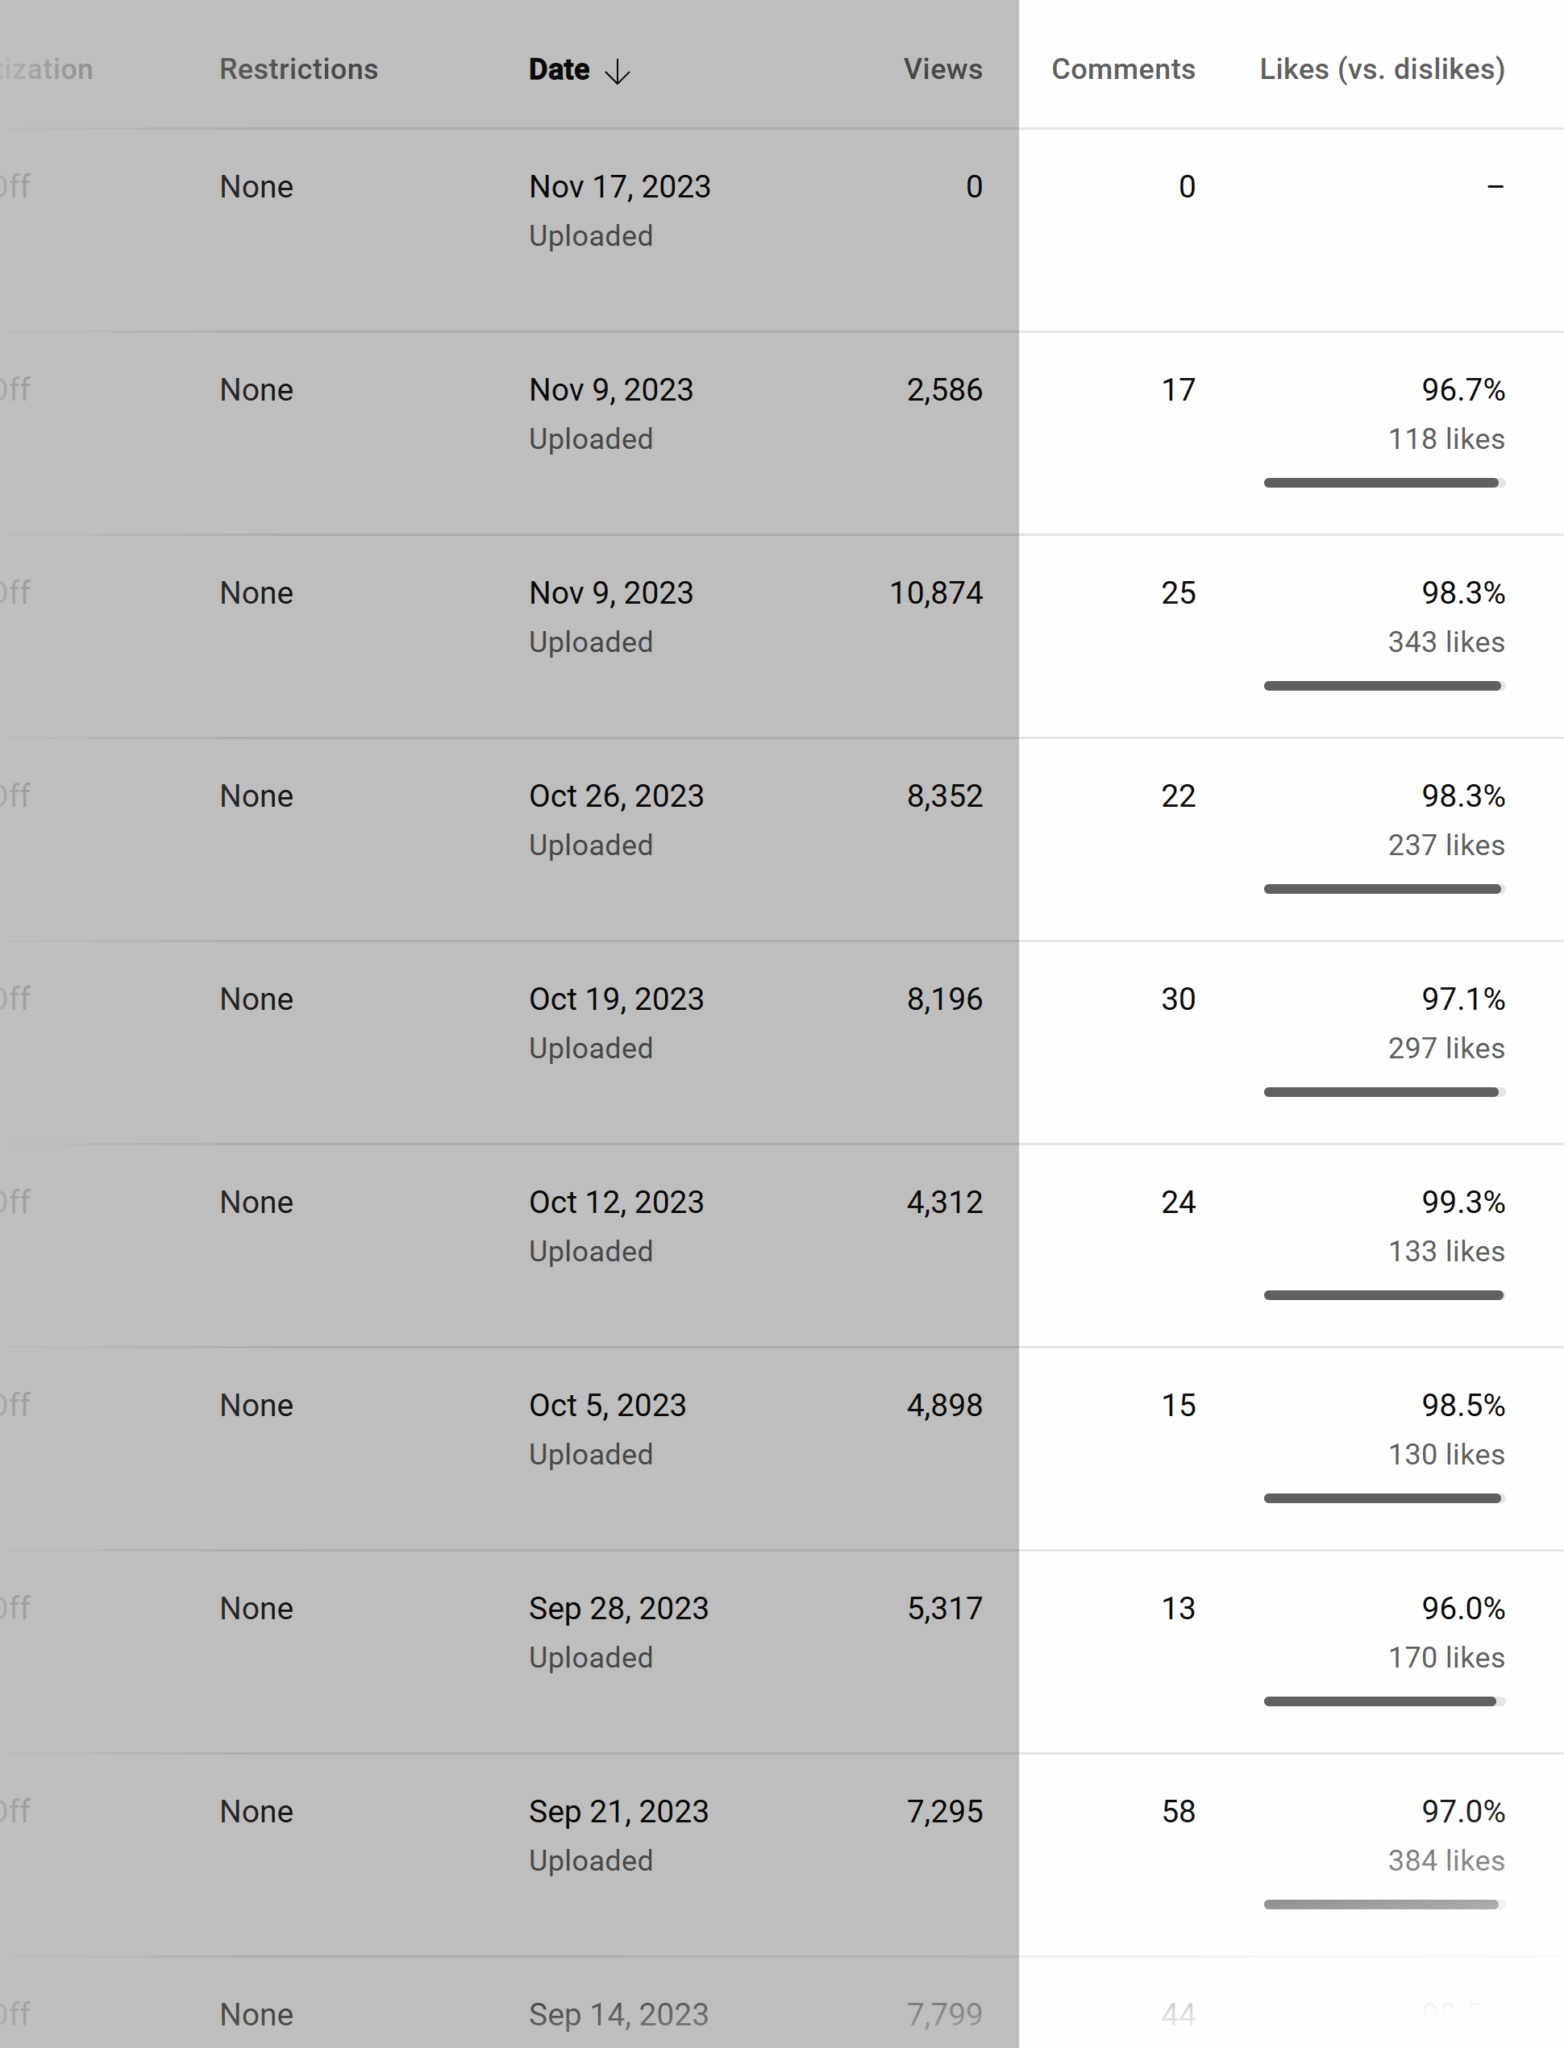Open comments count 17 for the Nov 9 video
Image resolution: width=1564 pixels, height=2048 pixels.
click(1177, 390)
